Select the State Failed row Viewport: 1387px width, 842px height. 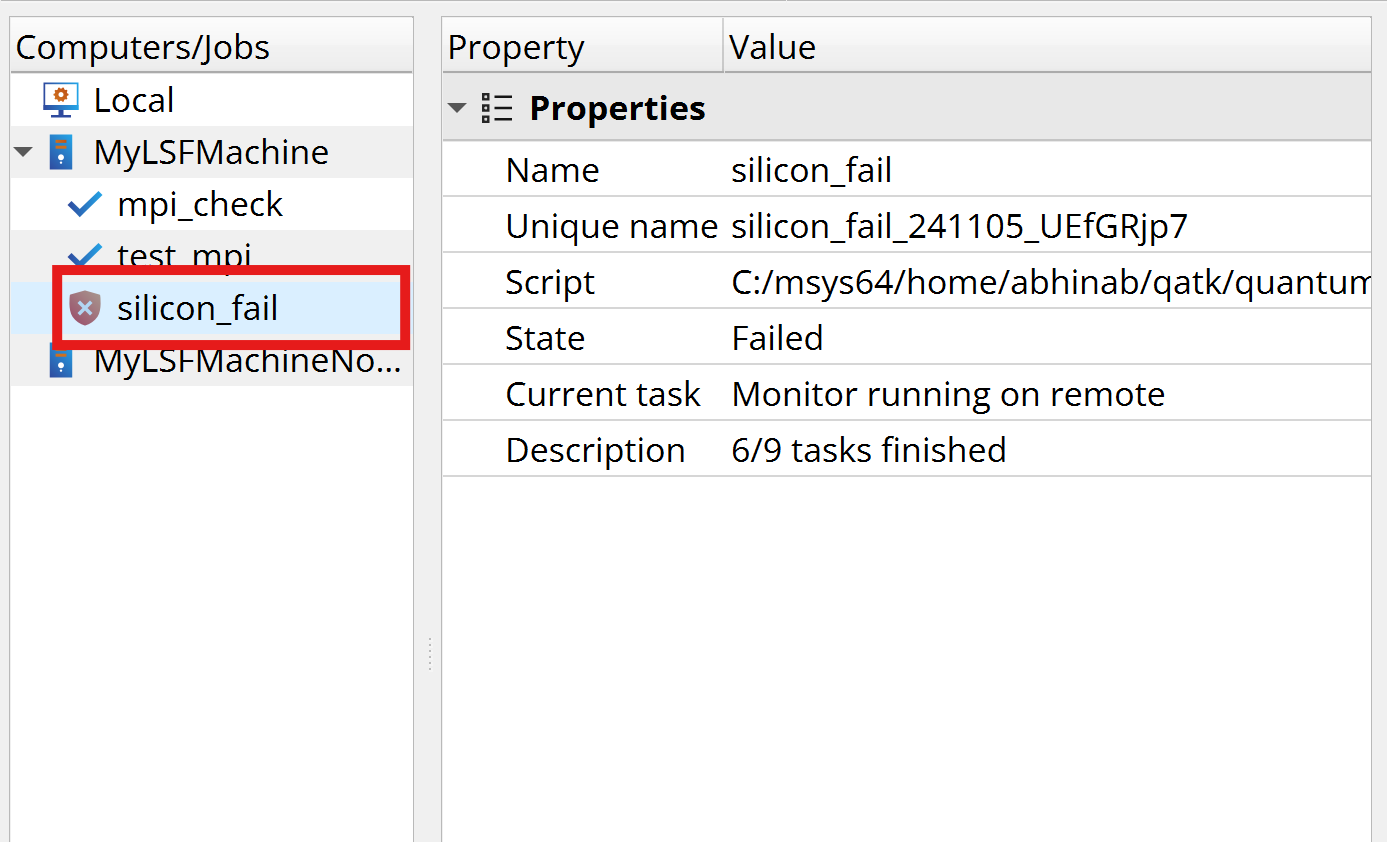point(907,338)
